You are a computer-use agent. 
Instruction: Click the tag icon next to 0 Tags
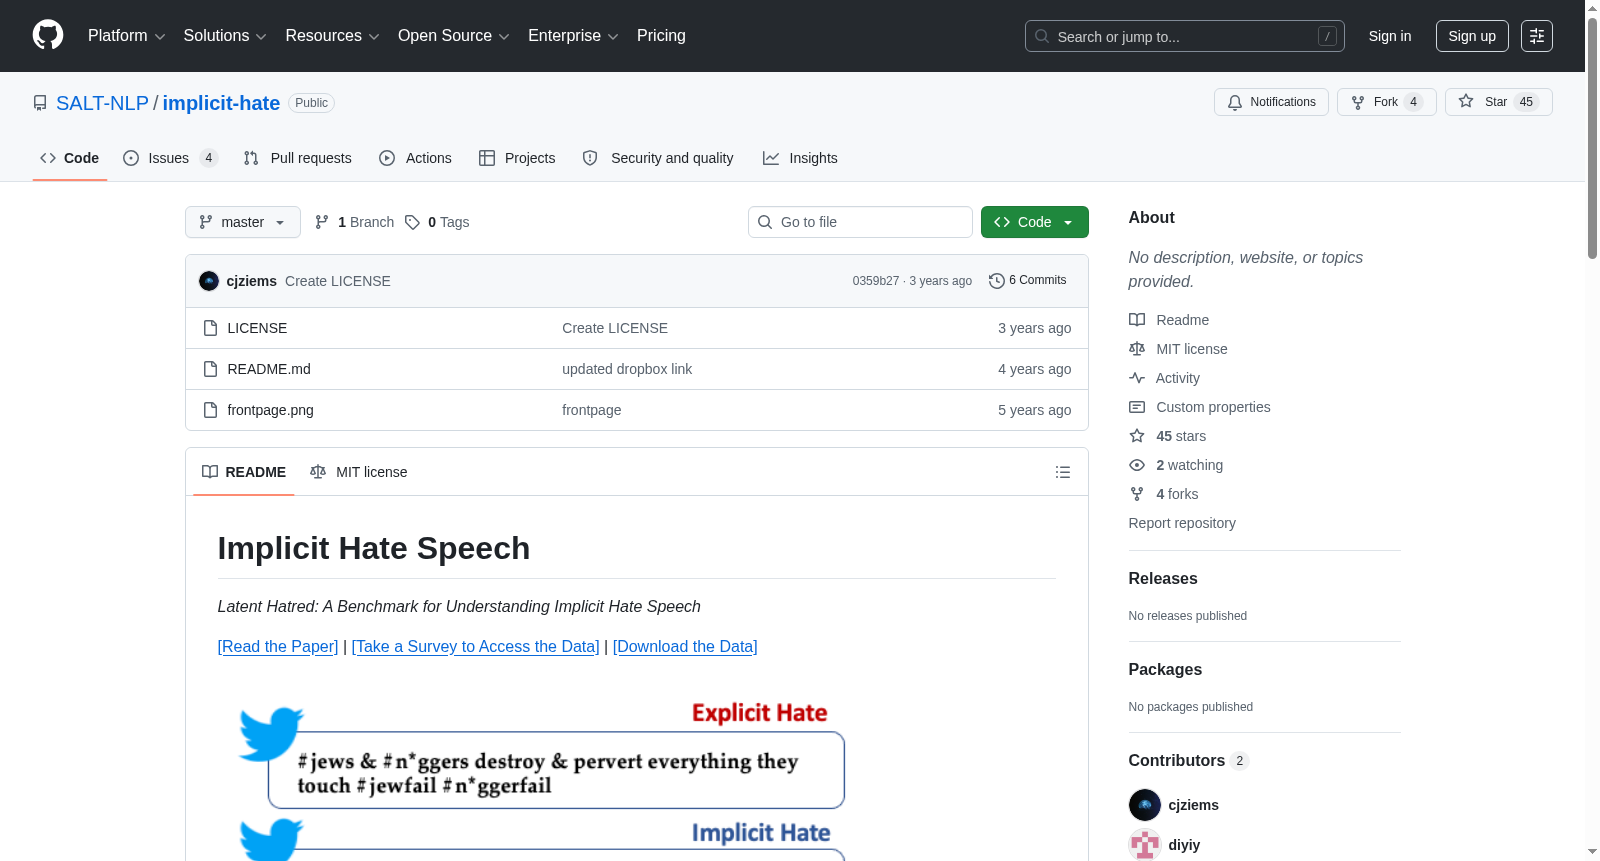pyautogui.click(x=412, y=222)
